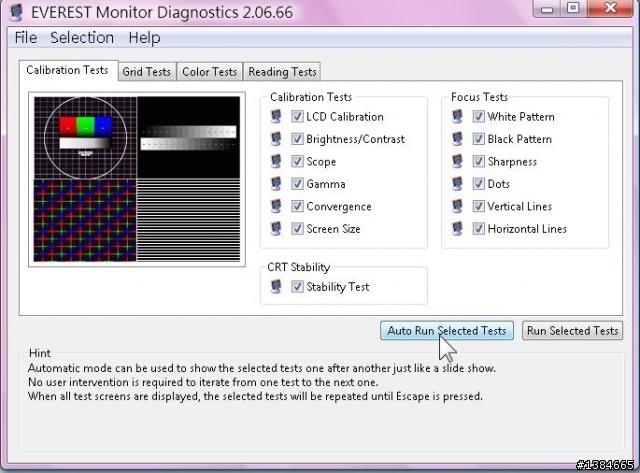
Task: Uncheck the Horizontal Lines checkbox
Action: pyautogui.click(x=478, y=229)
